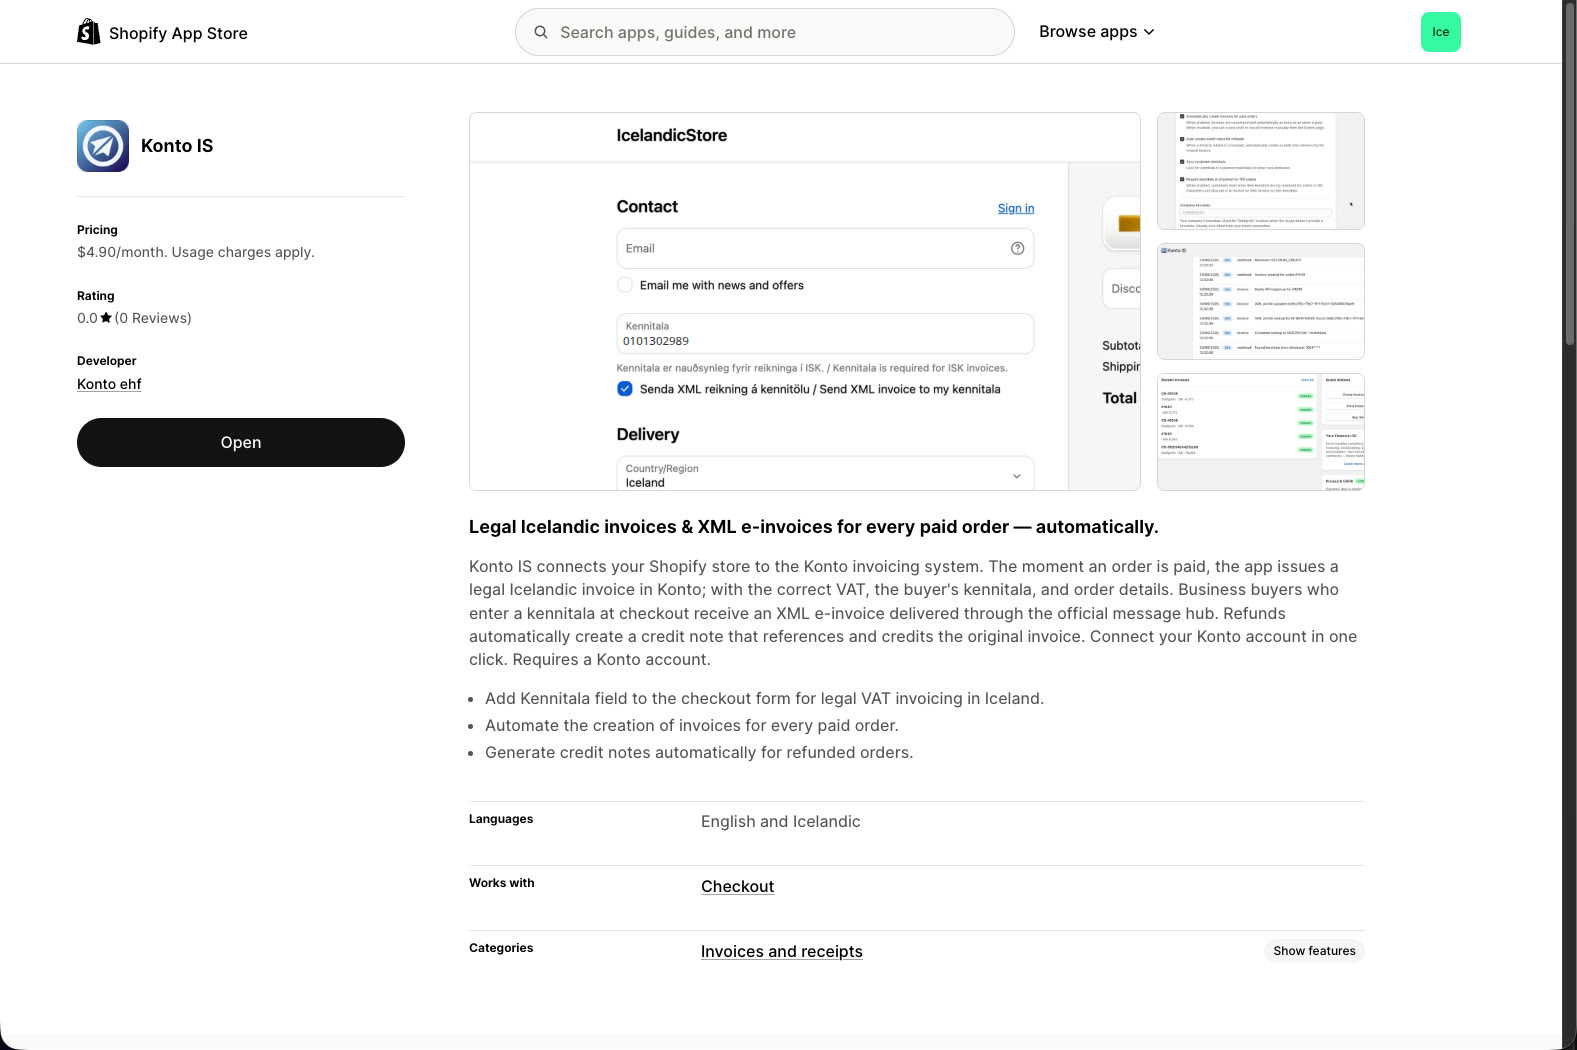This screenshot has height=1050, width=1577.
Task: Uncheck the Send XML invoice checkbox
Action: 625,389
